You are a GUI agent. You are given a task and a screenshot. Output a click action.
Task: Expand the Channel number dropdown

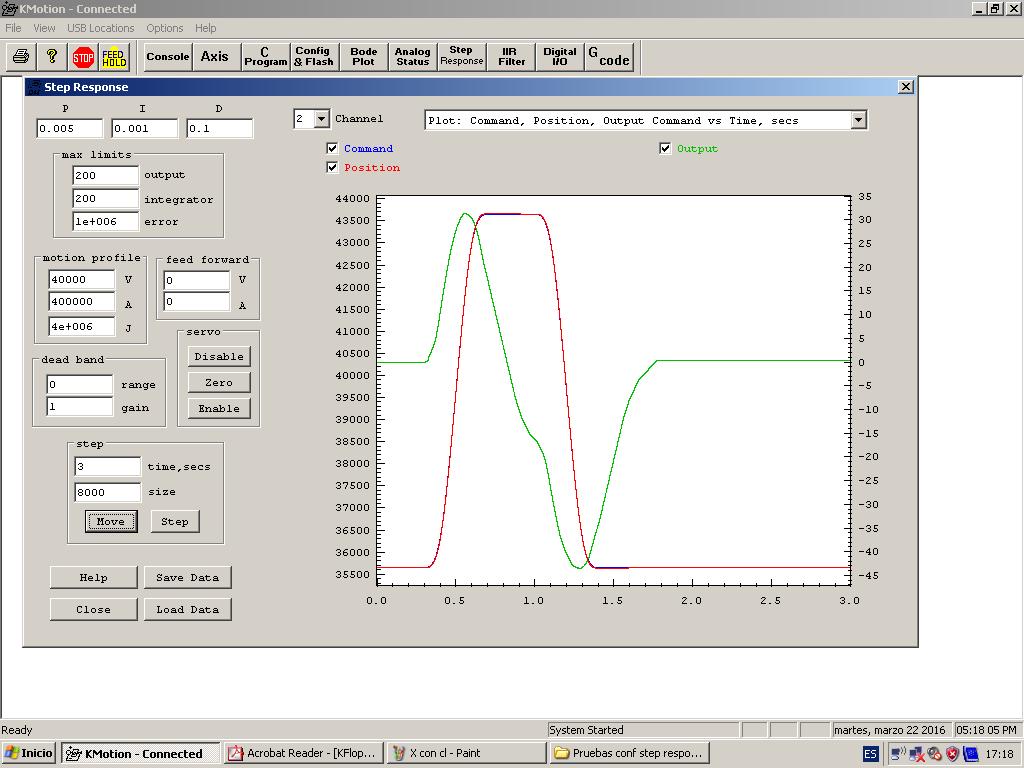tap(321, 120)
